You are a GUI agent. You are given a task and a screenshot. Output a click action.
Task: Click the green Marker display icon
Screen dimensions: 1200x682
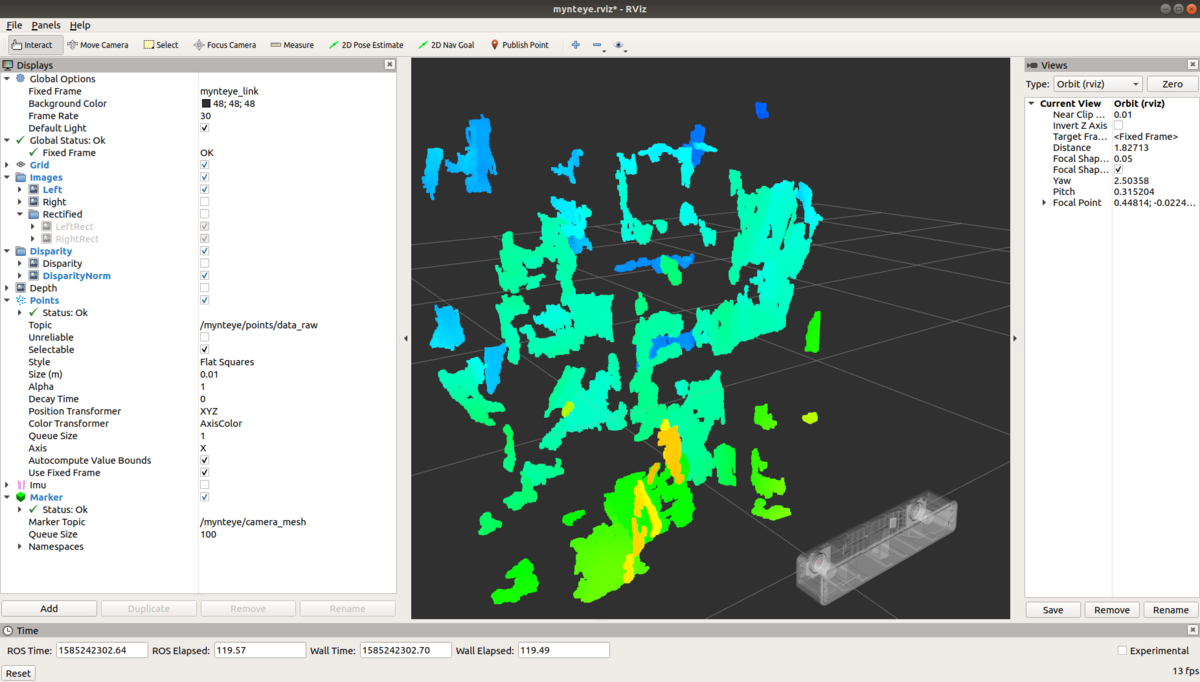coord(20,497)
